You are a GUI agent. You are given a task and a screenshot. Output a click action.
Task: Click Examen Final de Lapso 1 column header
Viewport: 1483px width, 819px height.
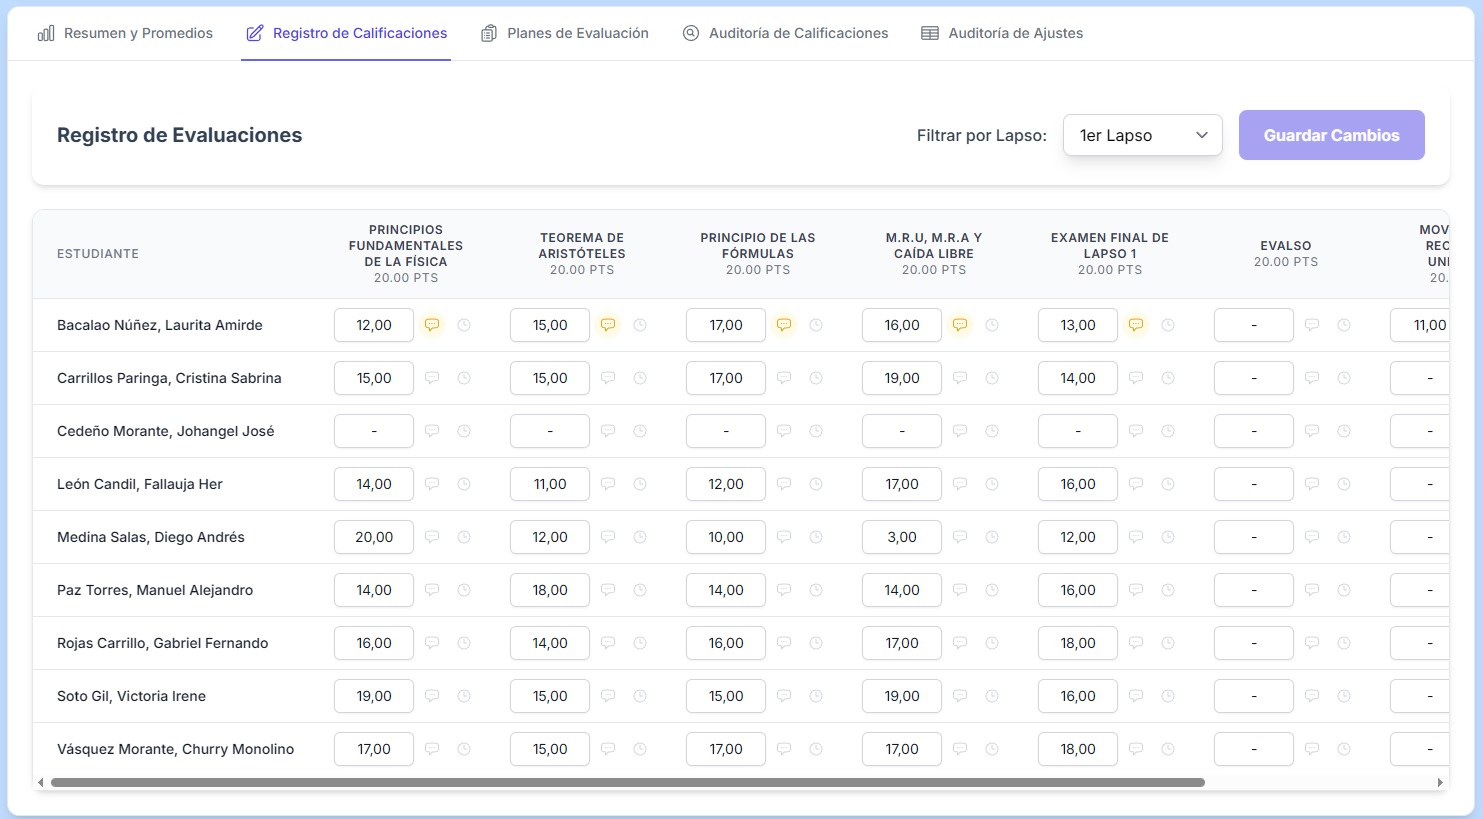1110,253
